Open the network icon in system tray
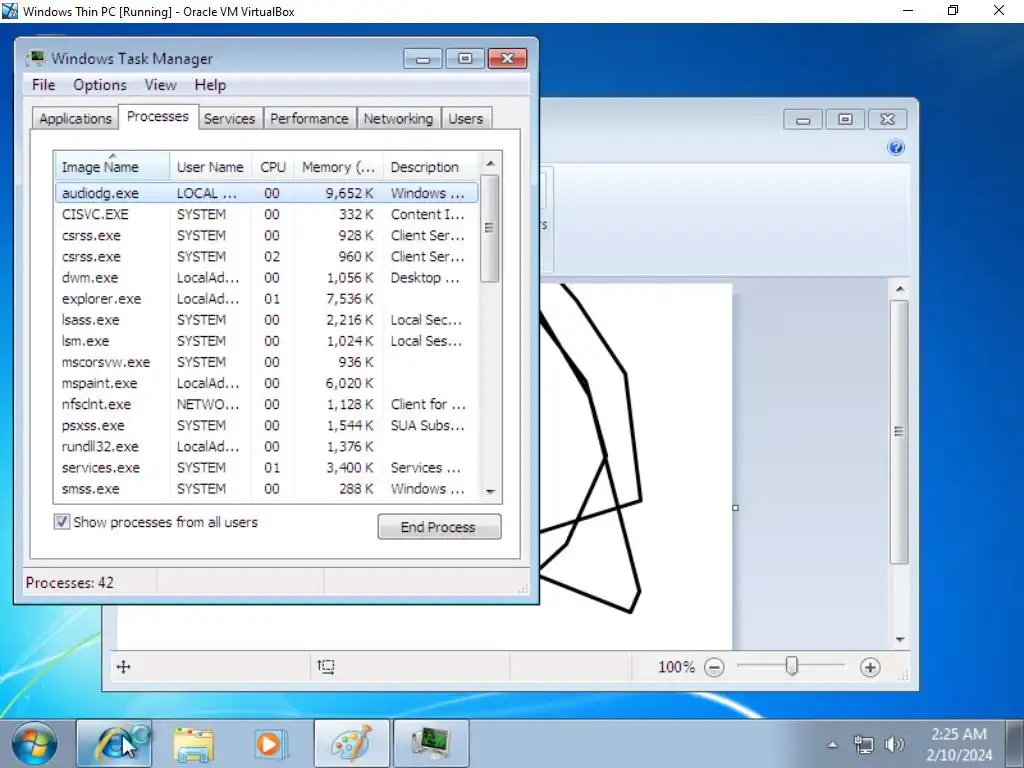 coord(863,744)
